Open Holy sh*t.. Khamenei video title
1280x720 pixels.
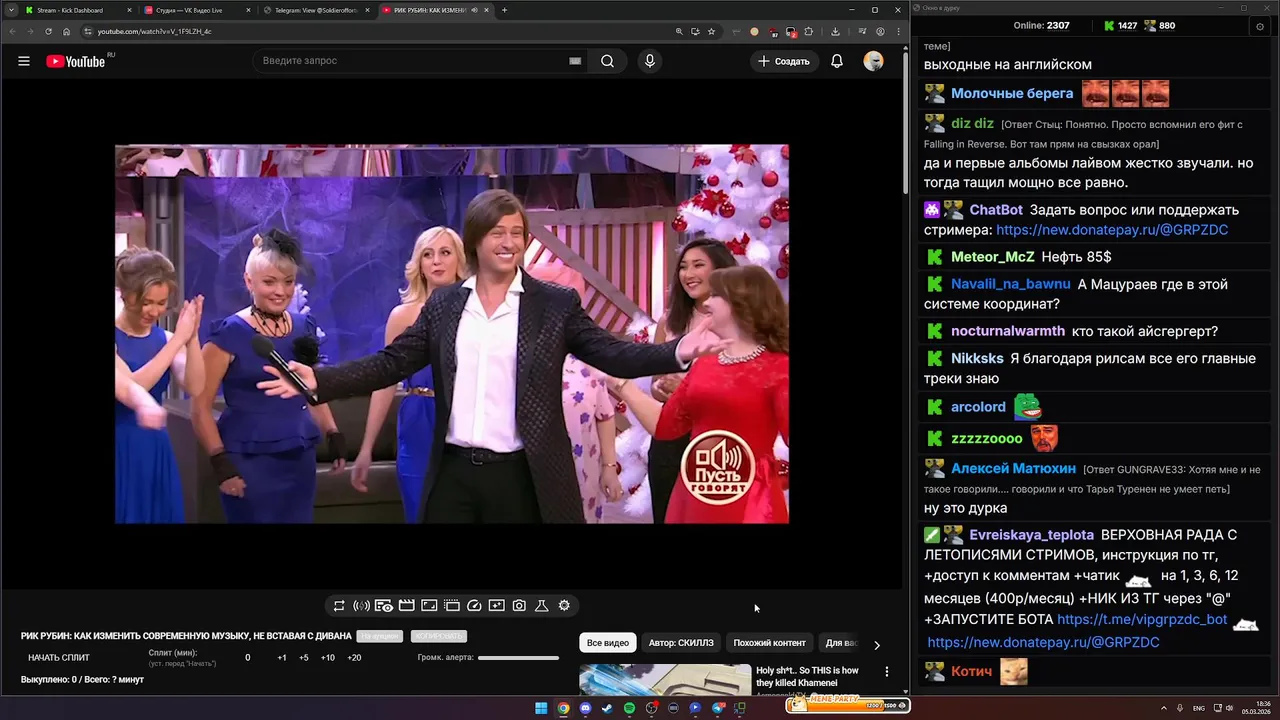(x=807, y=677)
